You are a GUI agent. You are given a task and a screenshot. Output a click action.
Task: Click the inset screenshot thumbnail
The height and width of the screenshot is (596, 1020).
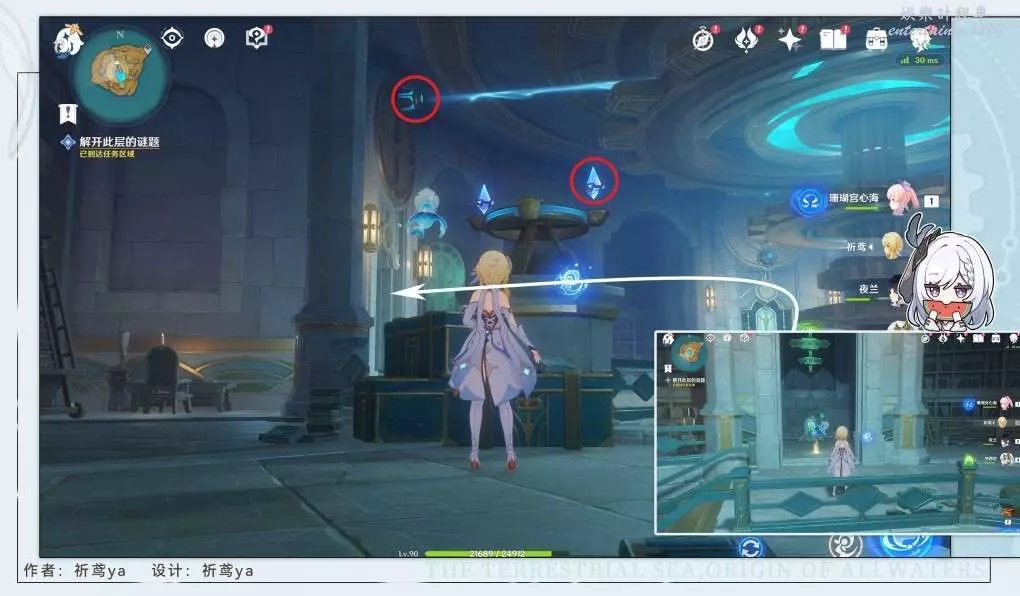pos(836,431)
